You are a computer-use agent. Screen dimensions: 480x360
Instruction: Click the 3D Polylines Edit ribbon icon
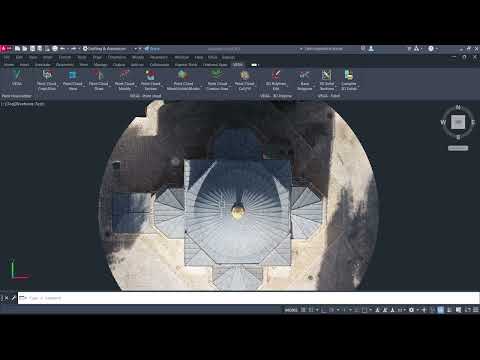pos(276,75)
